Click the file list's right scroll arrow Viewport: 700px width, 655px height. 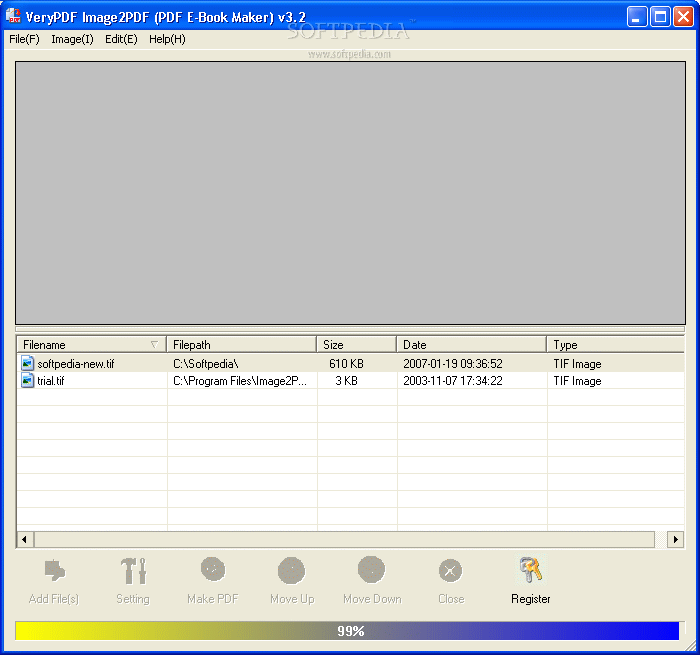675,539
